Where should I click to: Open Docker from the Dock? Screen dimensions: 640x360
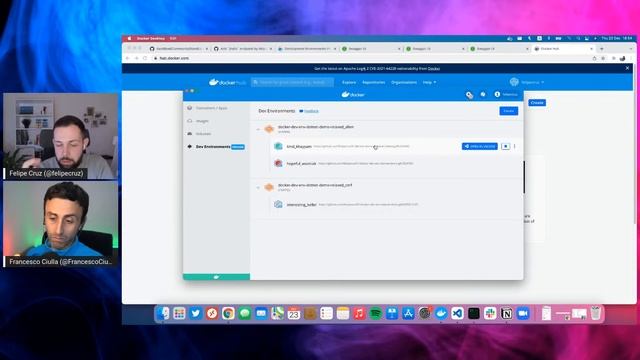441,313
